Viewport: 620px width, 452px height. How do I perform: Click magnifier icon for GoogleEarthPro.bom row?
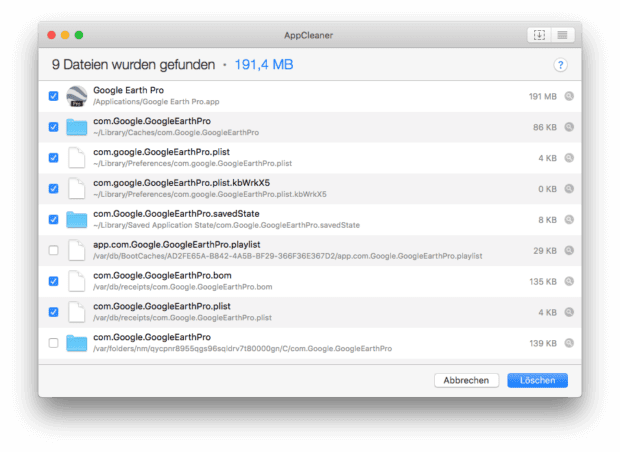[x=568, y=282]
